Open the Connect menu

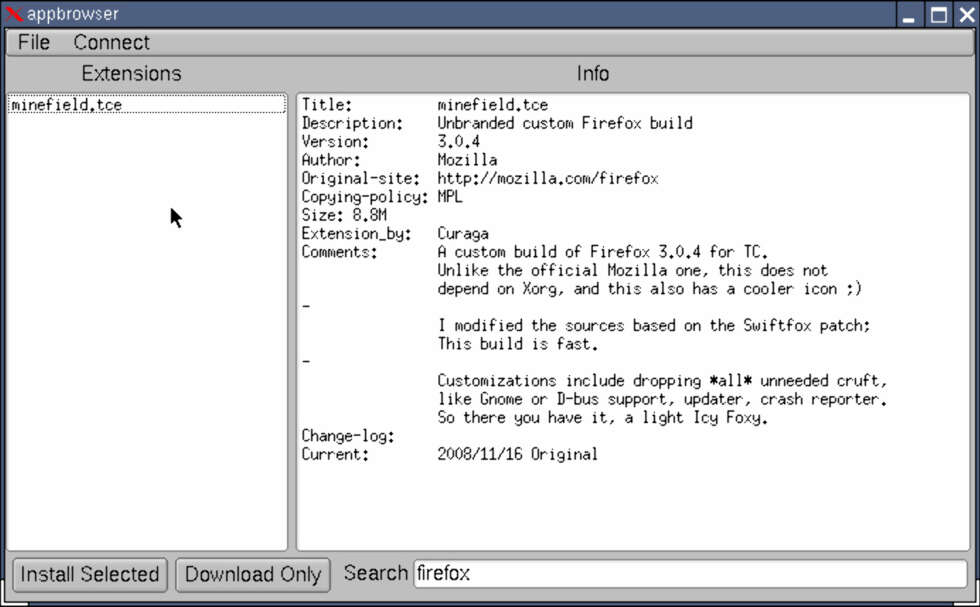[x=111, y=43]
